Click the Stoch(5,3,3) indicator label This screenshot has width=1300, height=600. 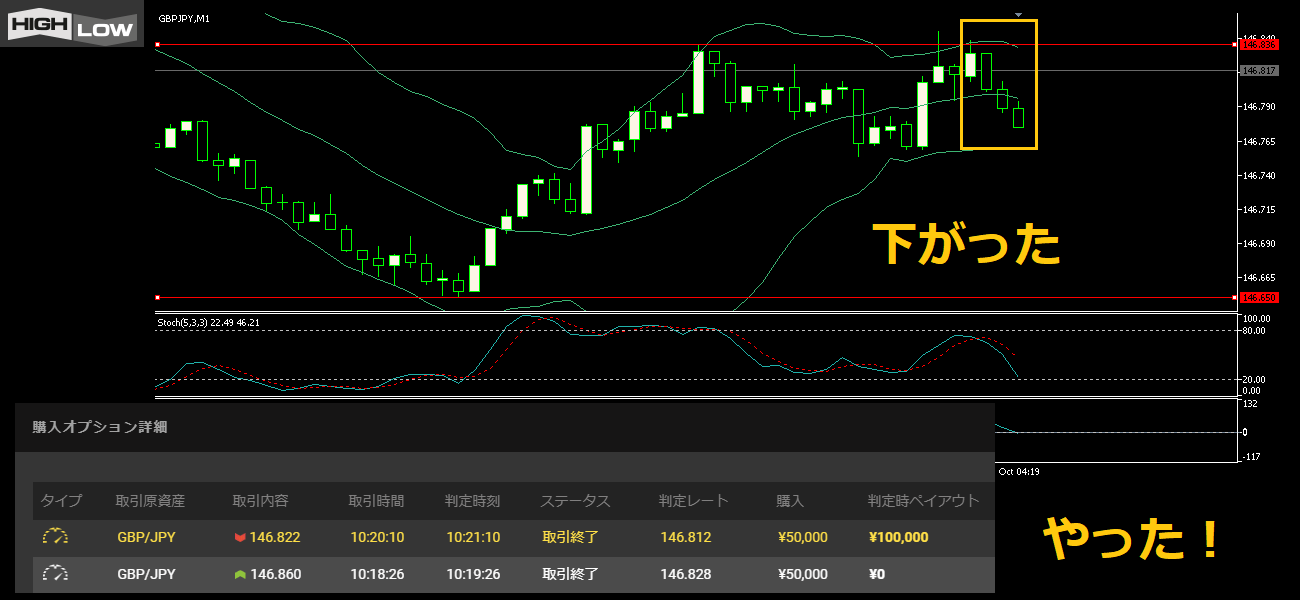(x=209, y=323)
